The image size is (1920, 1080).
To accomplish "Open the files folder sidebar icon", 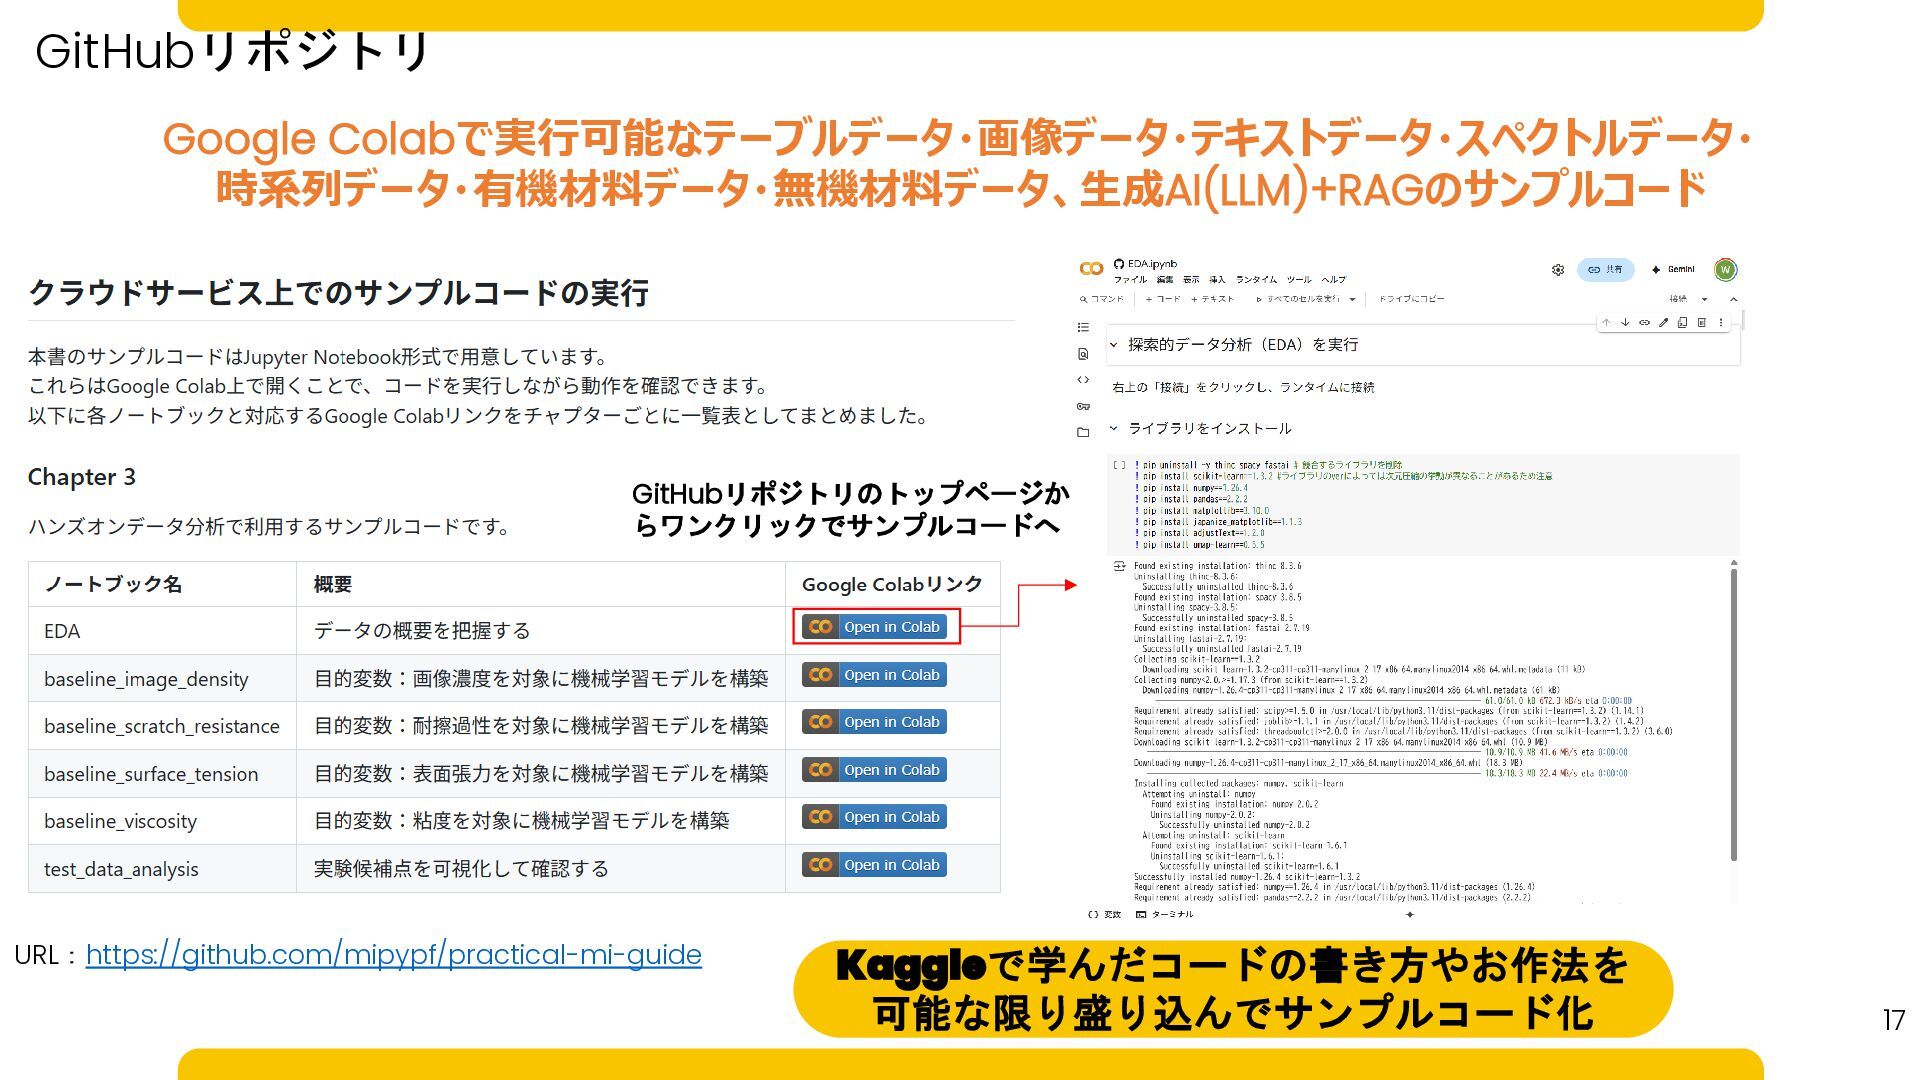I will tap(1083, 433).
